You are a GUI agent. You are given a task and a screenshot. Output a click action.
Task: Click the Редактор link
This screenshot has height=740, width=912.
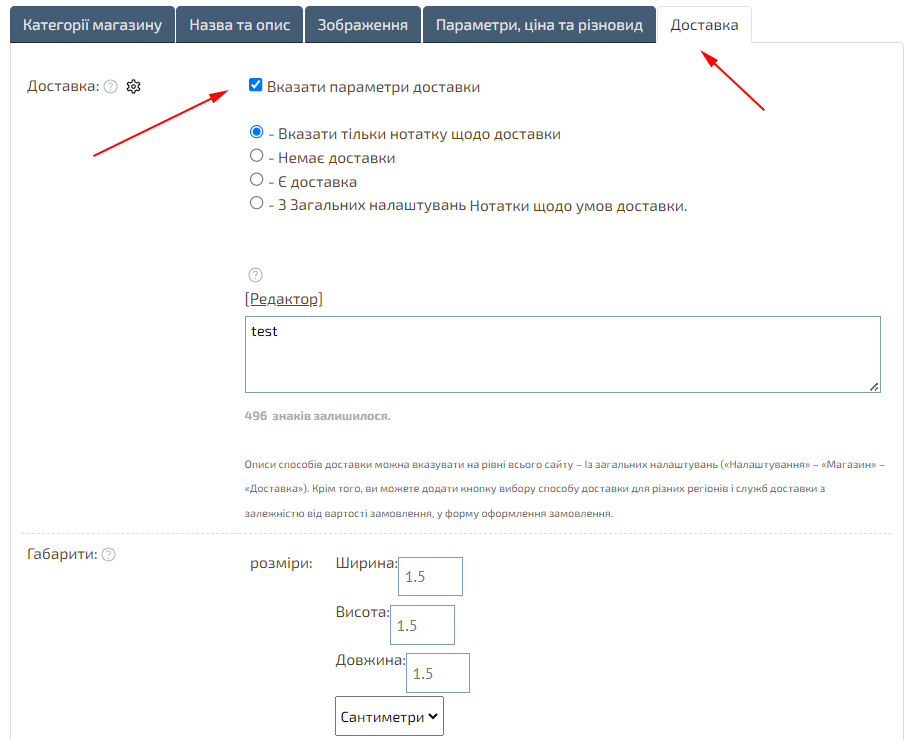coord(284,299)
